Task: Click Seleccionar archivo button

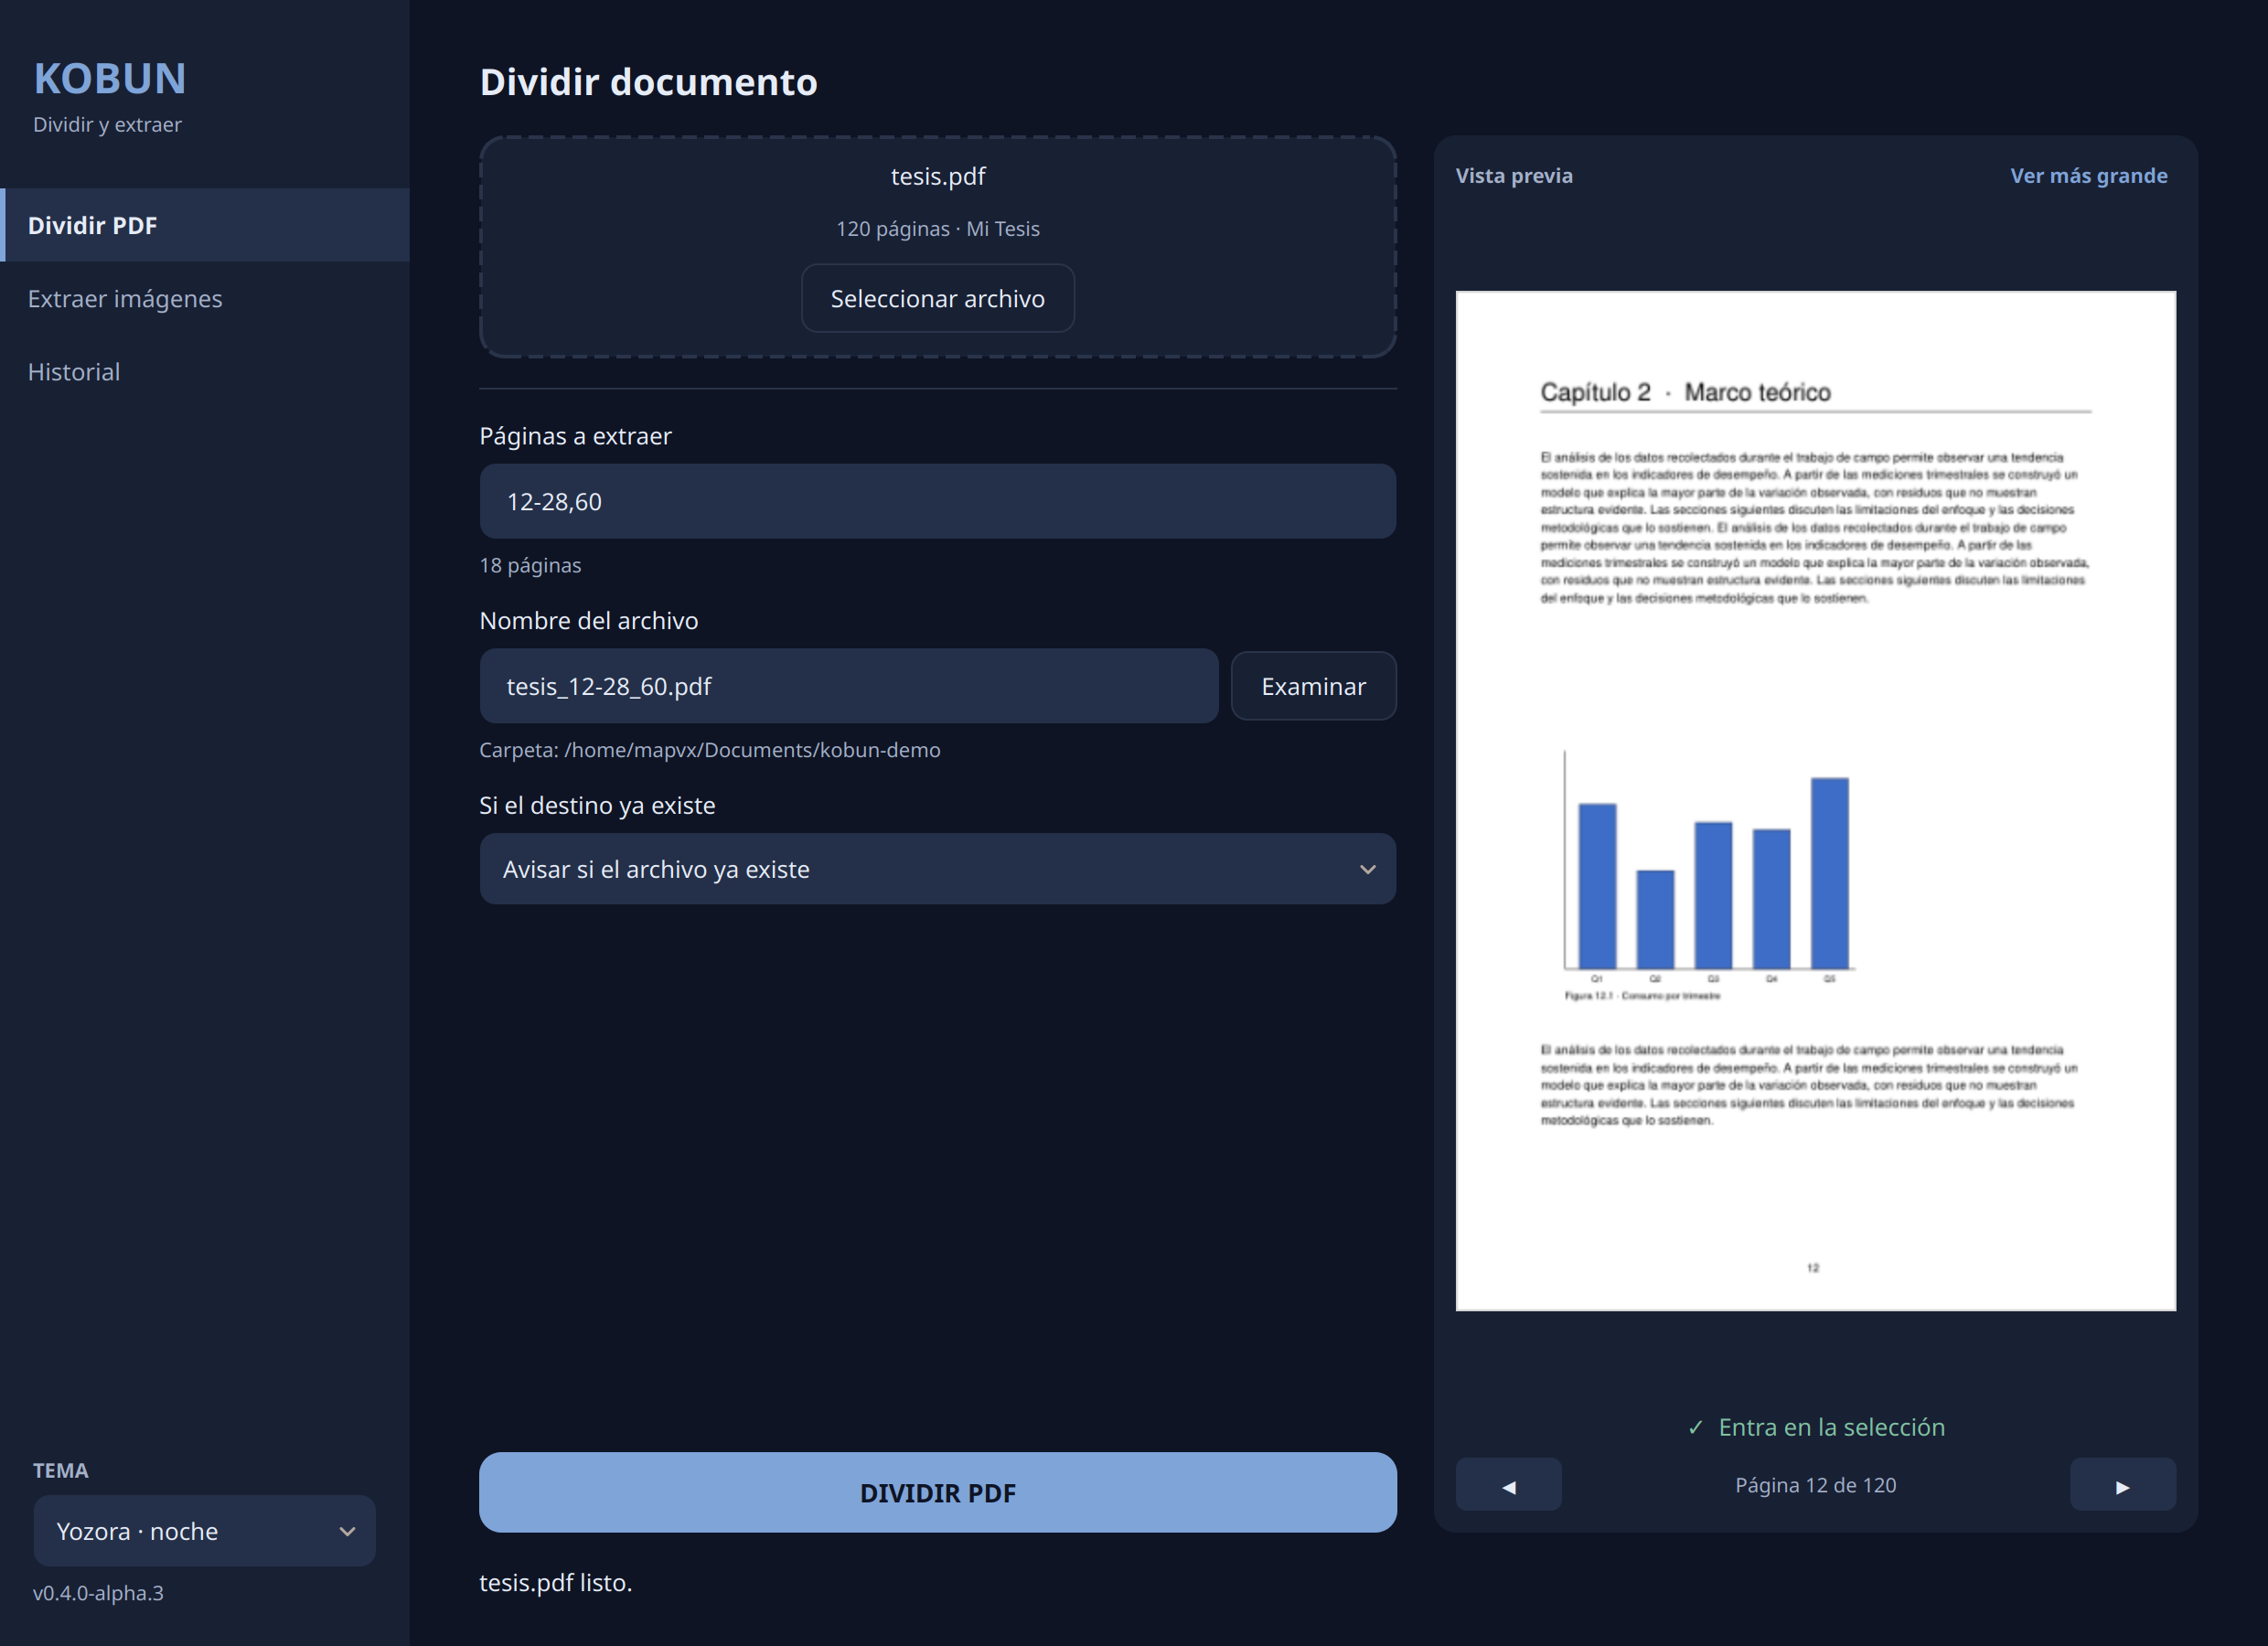Action: (x=937, y=298)
